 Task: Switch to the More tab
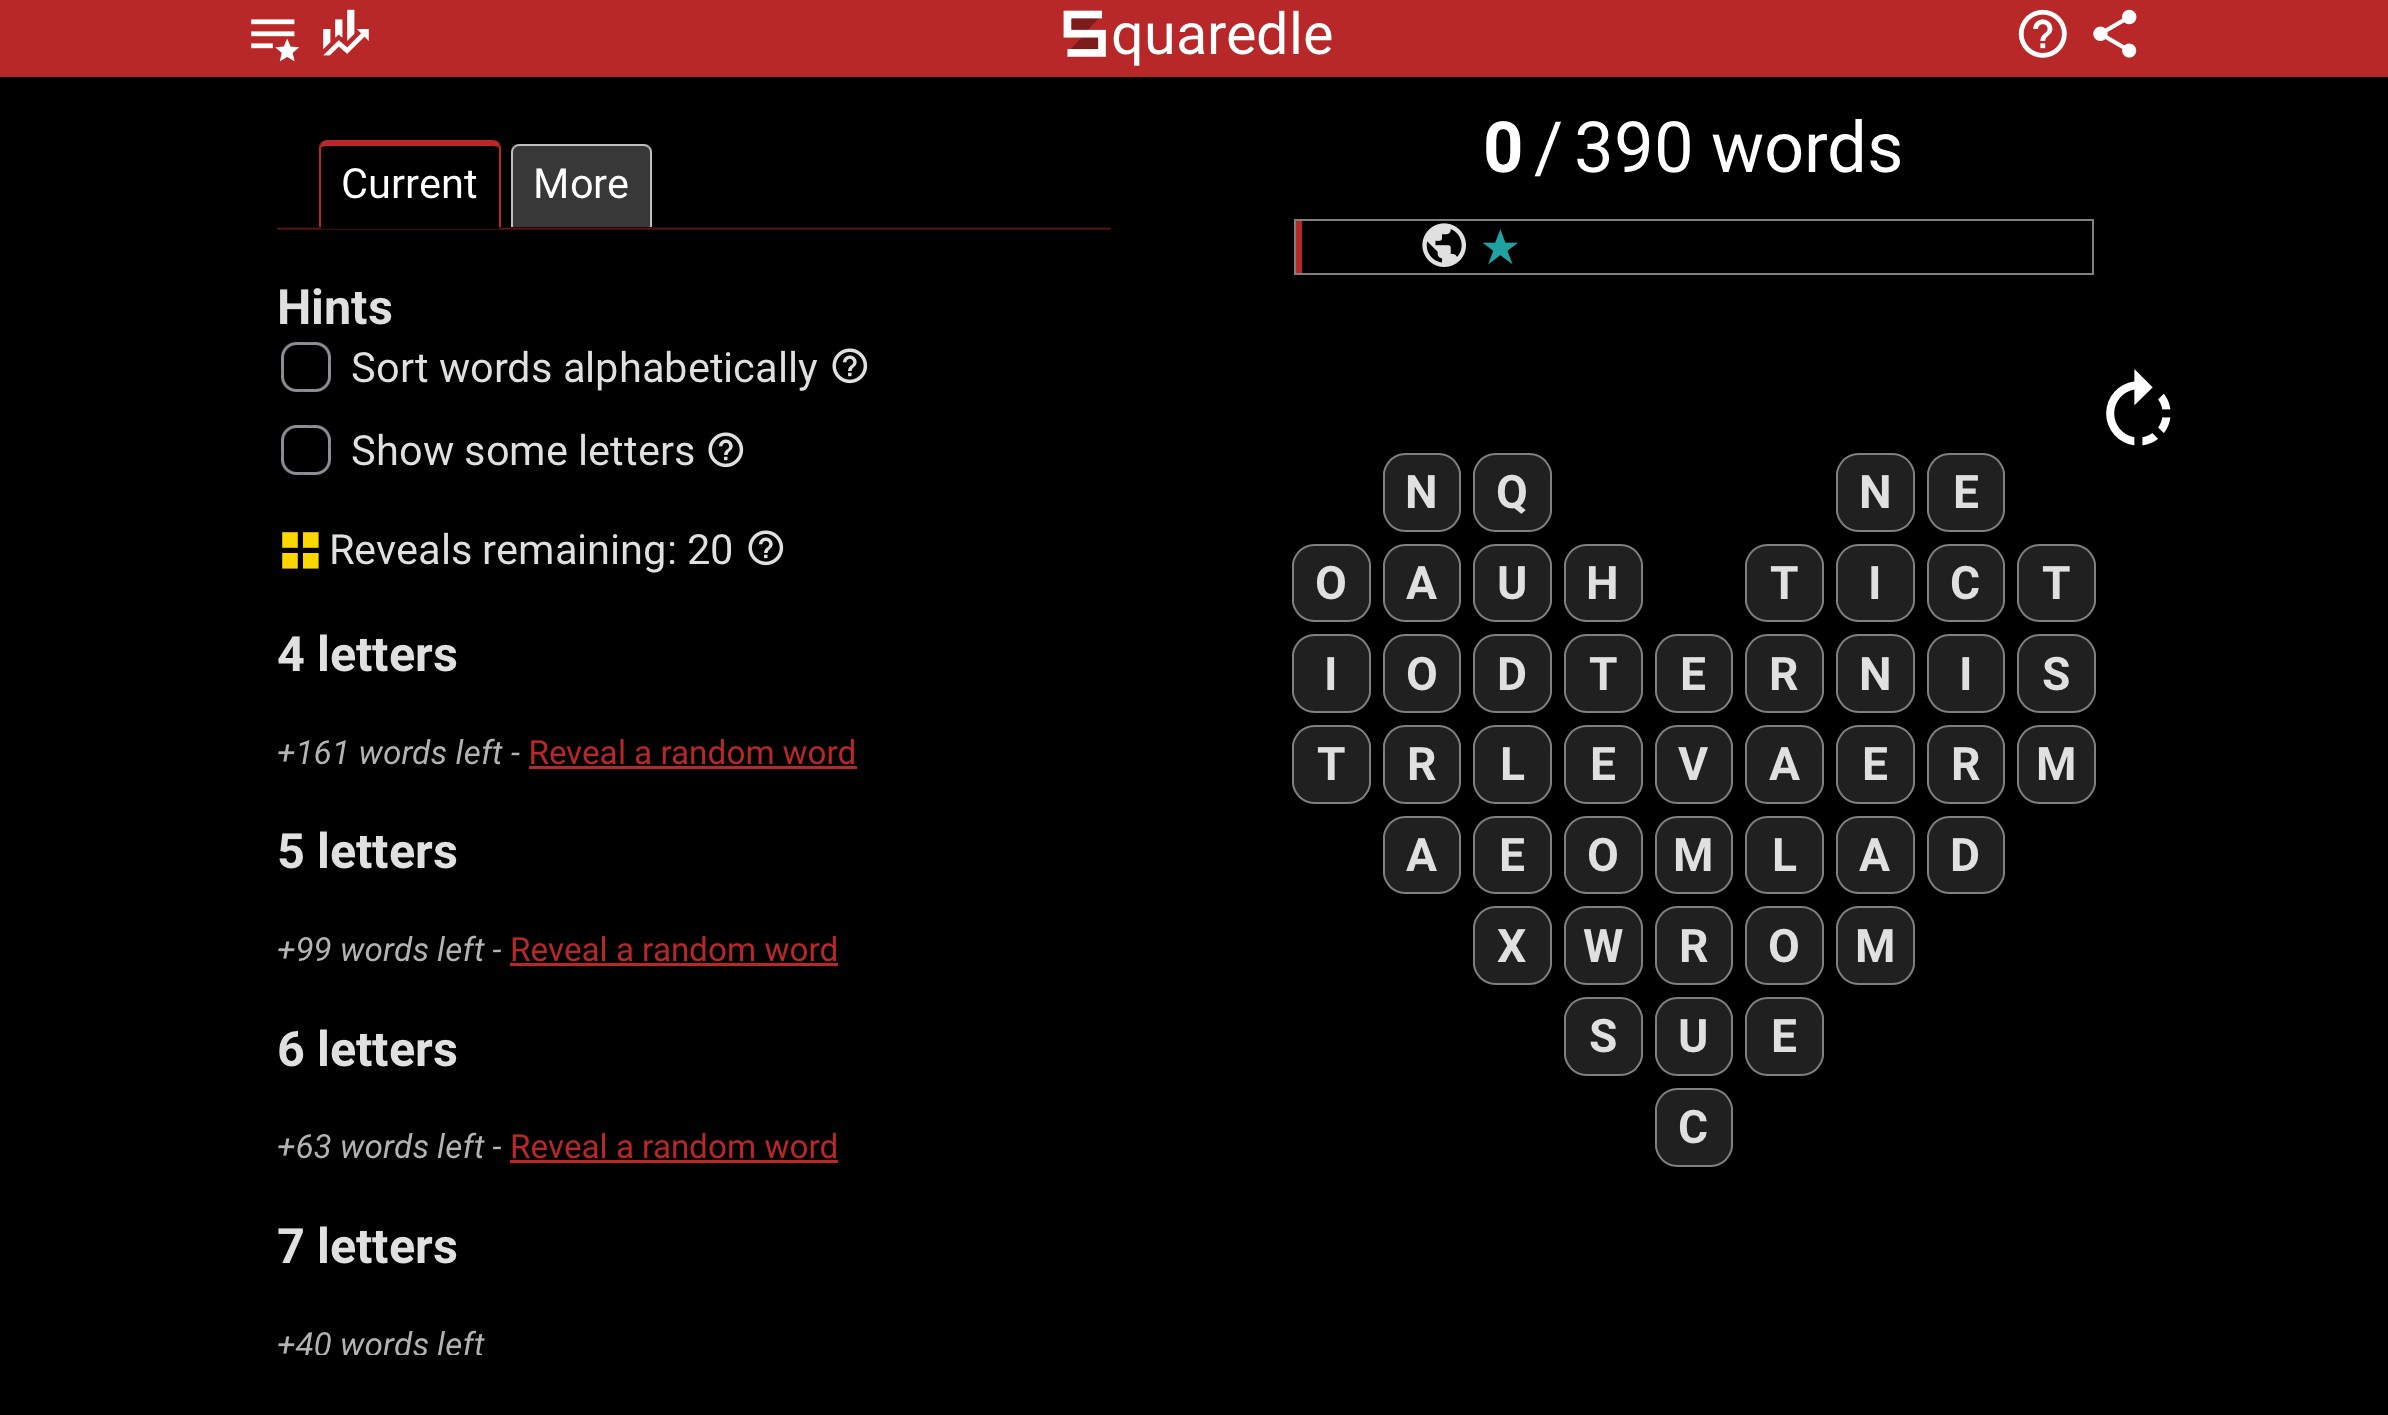click(581, 182)
